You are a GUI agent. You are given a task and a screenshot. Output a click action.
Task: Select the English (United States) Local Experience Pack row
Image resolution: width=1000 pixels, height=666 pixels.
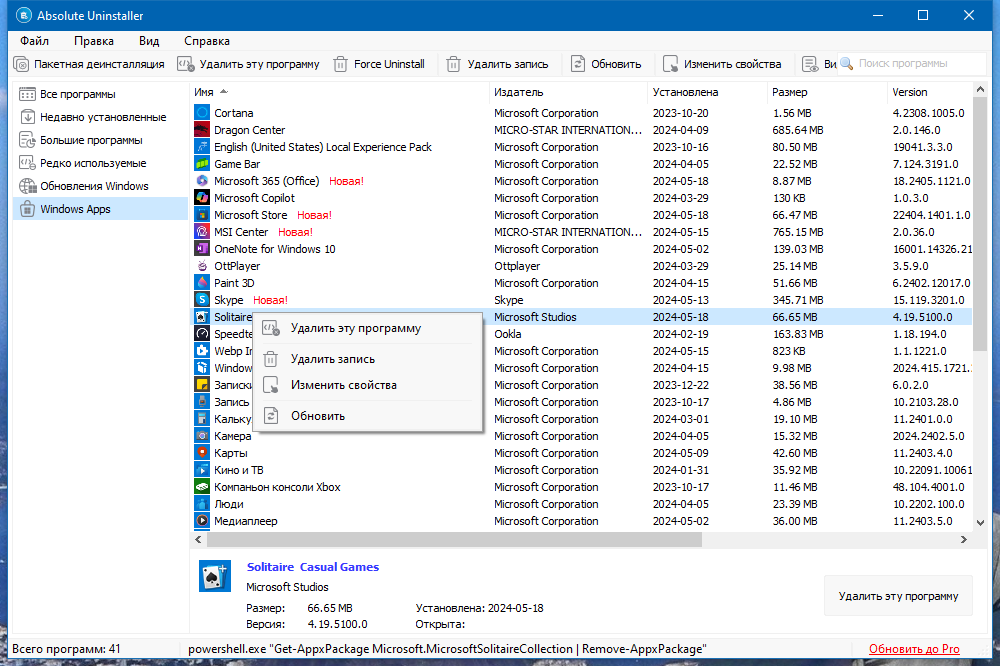pyautogui.click(x=582, y=147)
